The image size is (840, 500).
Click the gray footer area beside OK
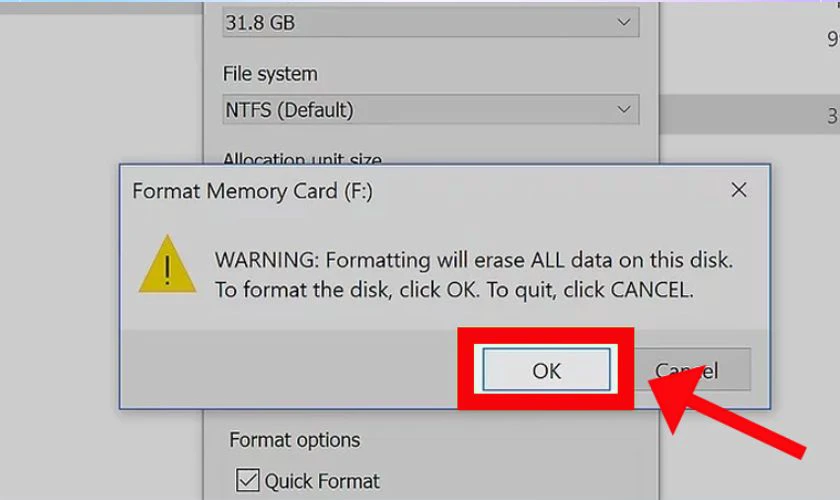tap(289, 369)
